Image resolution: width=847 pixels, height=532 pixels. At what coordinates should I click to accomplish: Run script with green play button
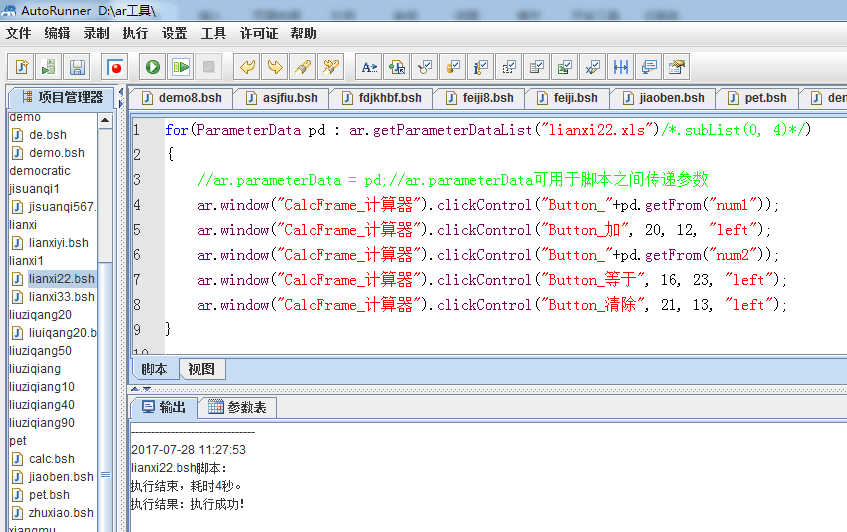(153, 67)
